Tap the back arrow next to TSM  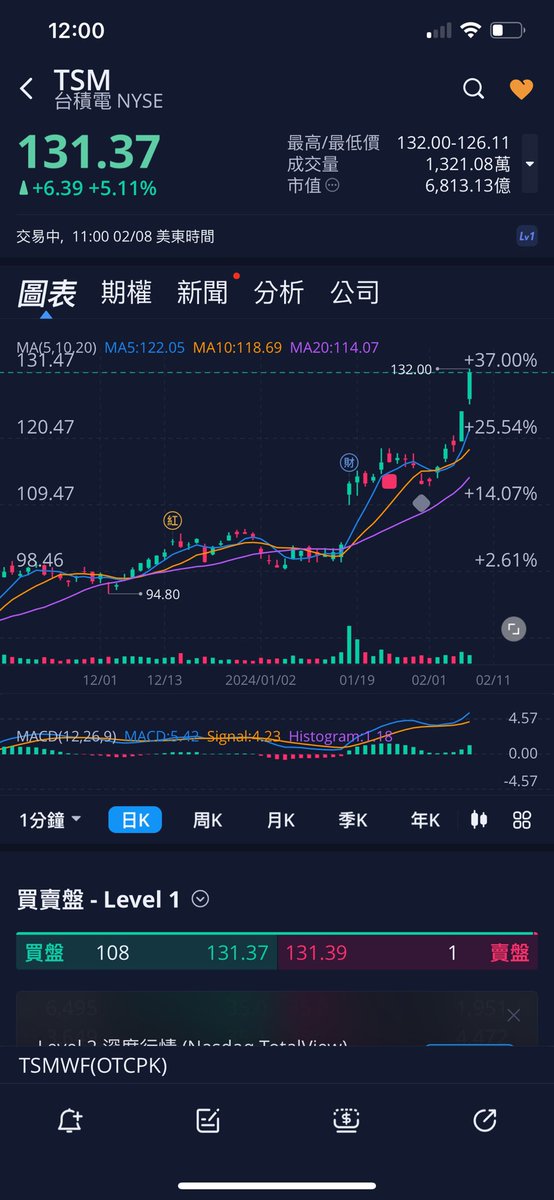pyautogui.click(x=27, y=89)
